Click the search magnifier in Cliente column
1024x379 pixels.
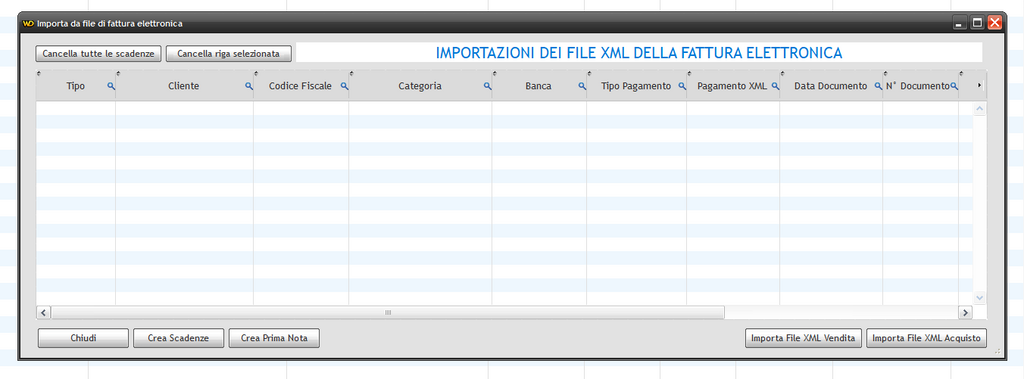click(249, 86)
